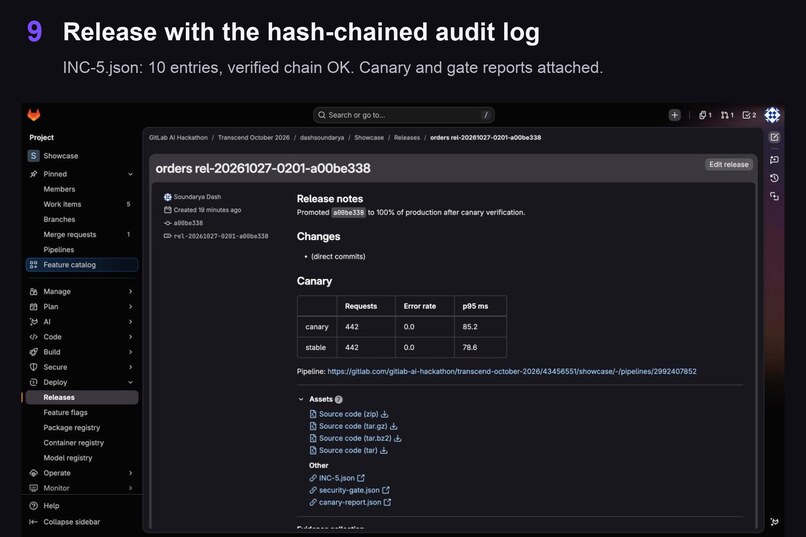This screenshot has width=806, height=537.
Task: Download Source code (zip) asset icon
Action: tap(384, 414)
